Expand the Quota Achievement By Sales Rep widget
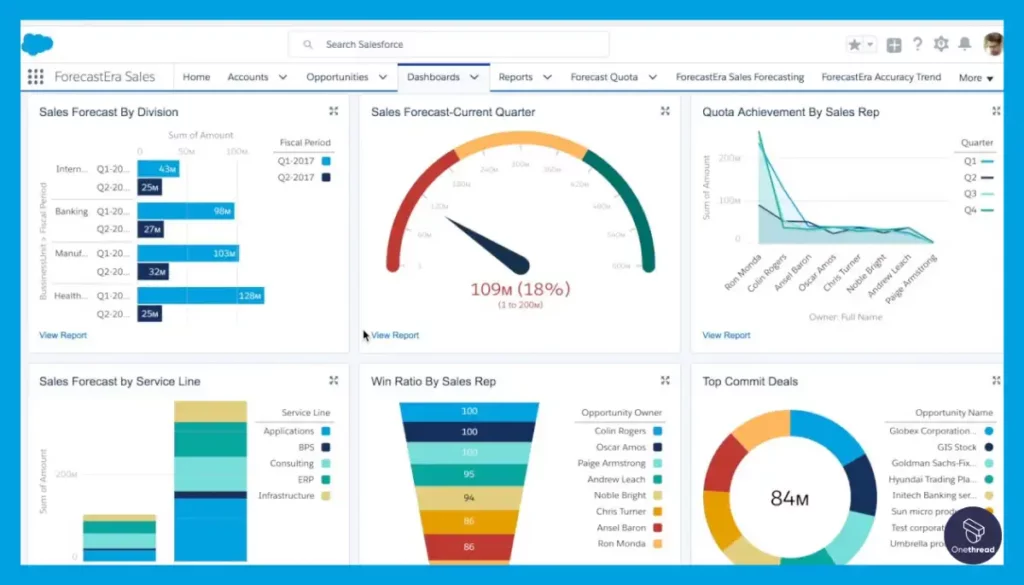This screenshot has width=1024, height=585. 997,111
